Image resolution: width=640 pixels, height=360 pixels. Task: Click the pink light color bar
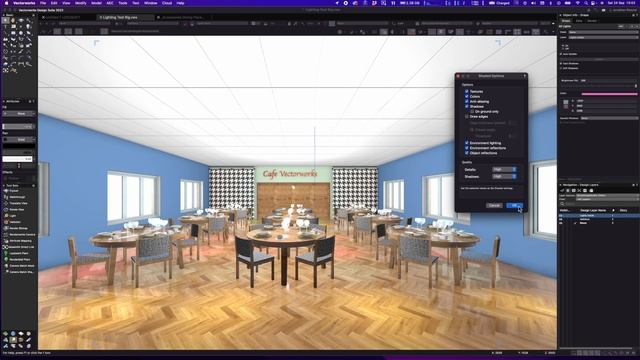(609, 94)
